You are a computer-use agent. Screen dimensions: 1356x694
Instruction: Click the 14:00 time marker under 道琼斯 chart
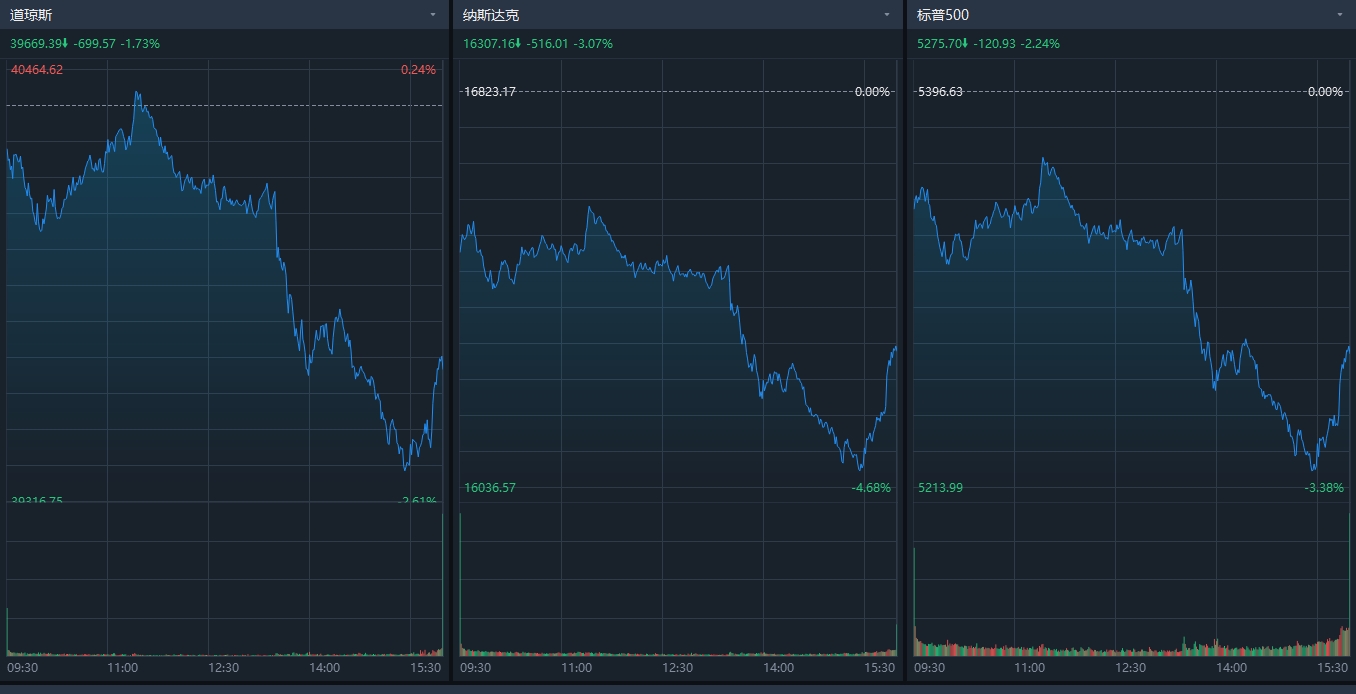coord(324,667)
